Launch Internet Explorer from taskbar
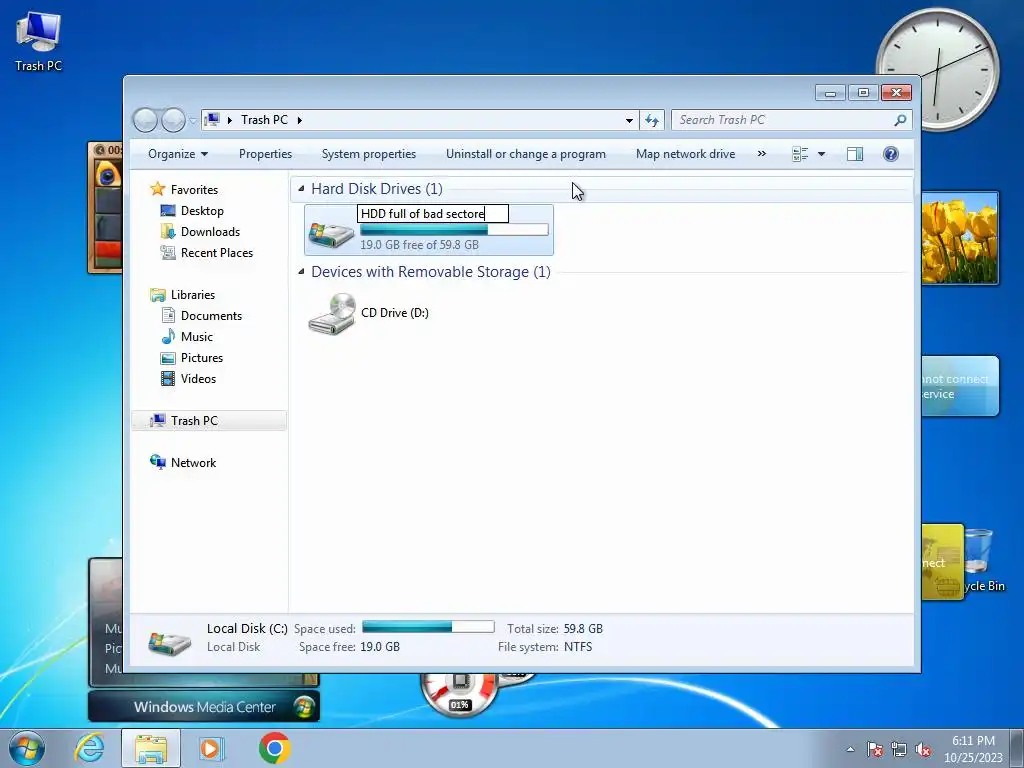This screenshot has height=768, width=1024. 89,748
